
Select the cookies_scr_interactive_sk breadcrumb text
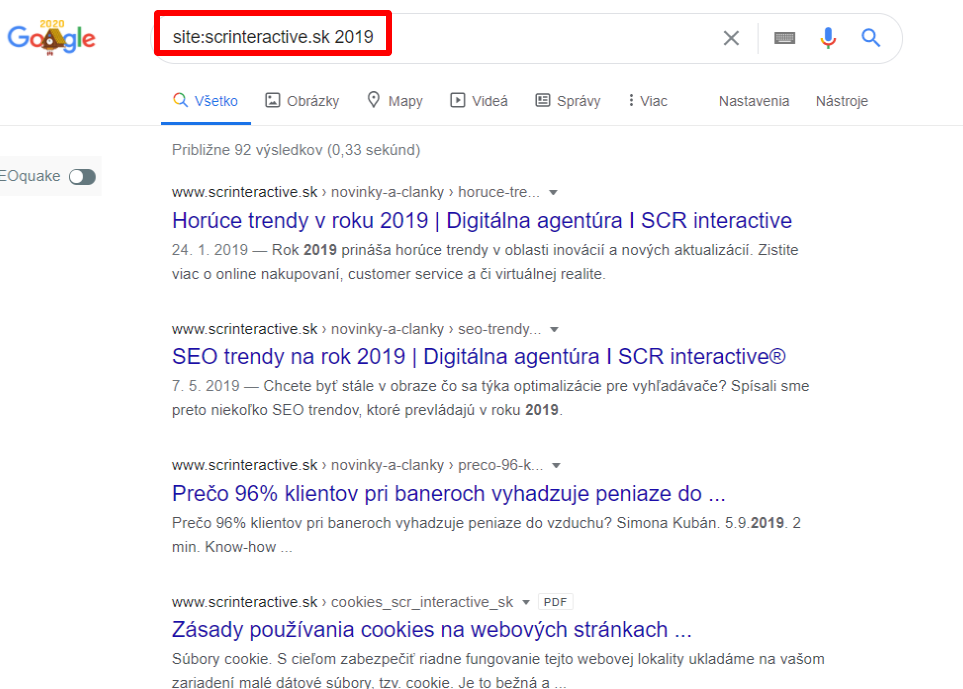pyautogui.click(x=422, y=602)
